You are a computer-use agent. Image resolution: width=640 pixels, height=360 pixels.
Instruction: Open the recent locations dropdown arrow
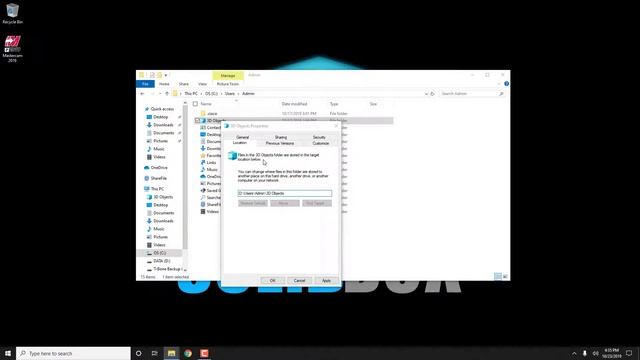(x=160, y=93)
